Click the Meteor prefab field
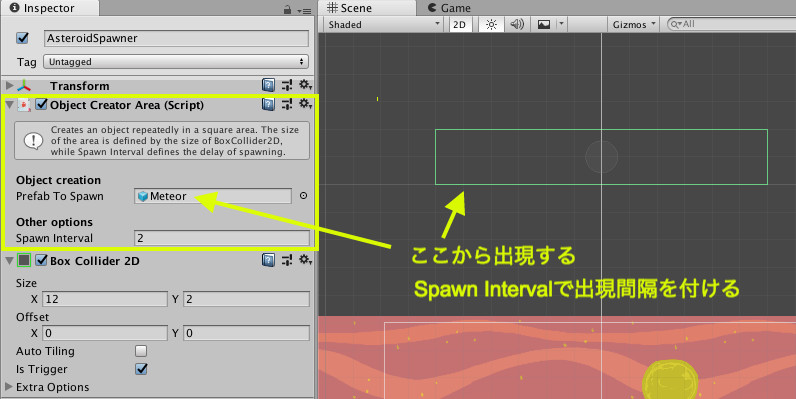The image size is (796, 399). coord(213,196)
